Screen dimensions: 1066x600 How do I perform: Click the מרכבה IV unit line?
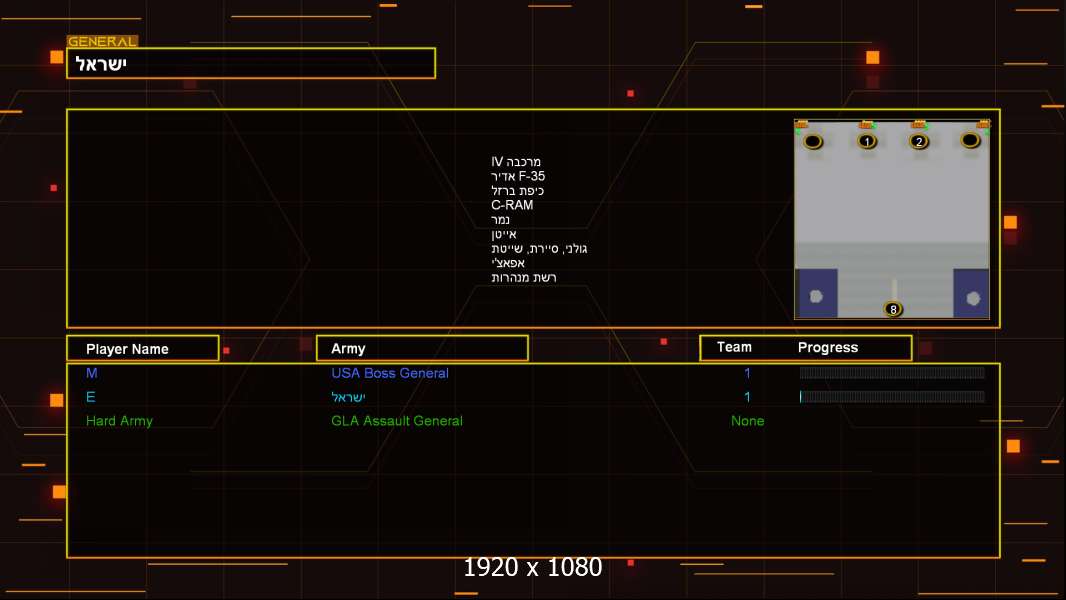coord(516,162)
